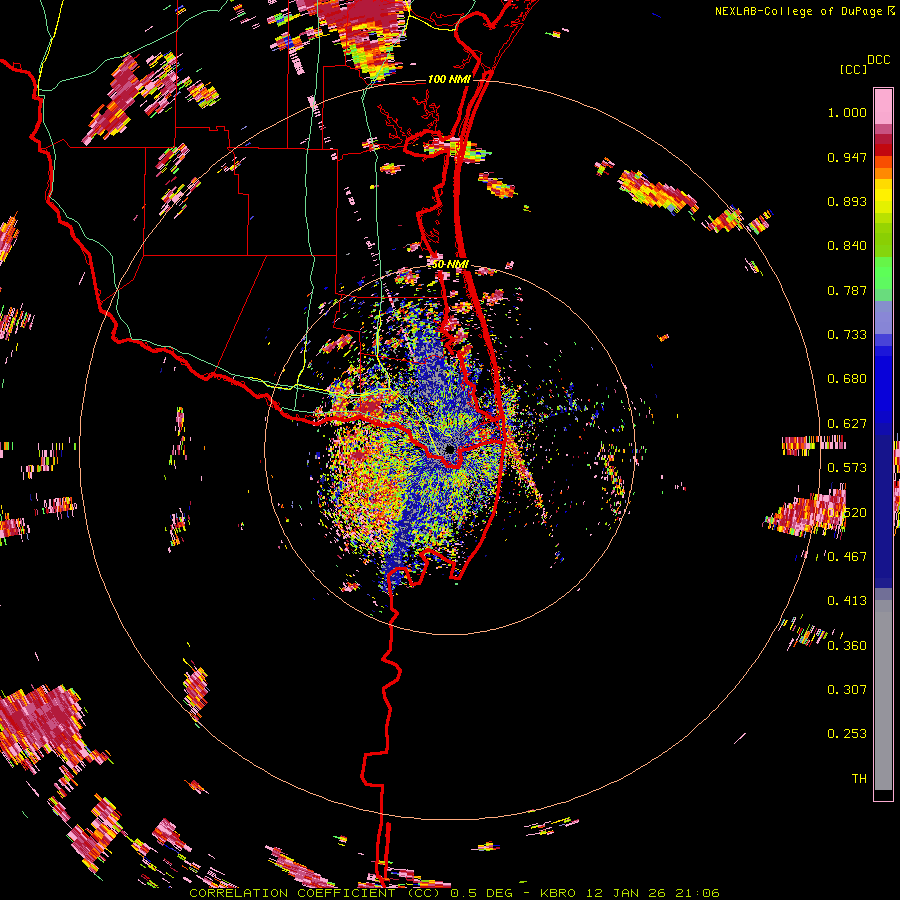Image resolution: width=900 pixels, height=900 pixels.
Task: Click the 100 NMI range ring label
Action: click(x=449, y=79)
